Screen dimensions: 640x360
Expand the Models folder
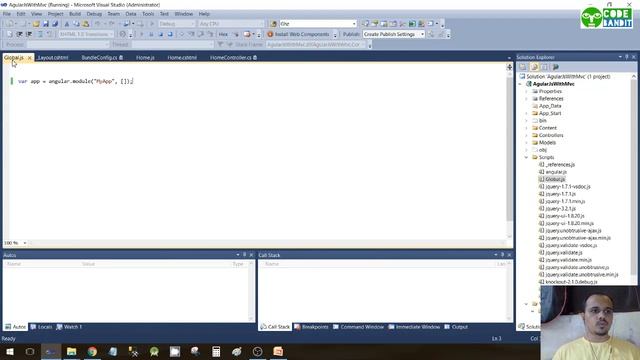[x=527, y=142]
